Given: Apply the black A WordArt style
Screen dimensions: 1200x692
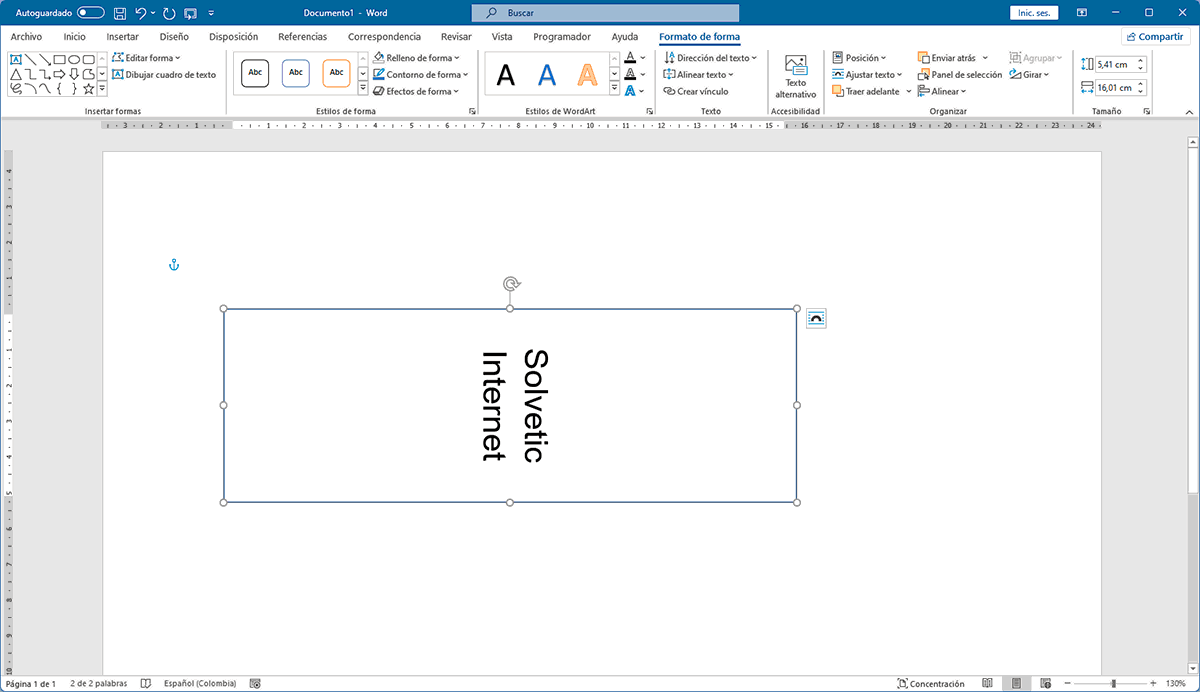Looking at the screenshot, I should 506,75.
